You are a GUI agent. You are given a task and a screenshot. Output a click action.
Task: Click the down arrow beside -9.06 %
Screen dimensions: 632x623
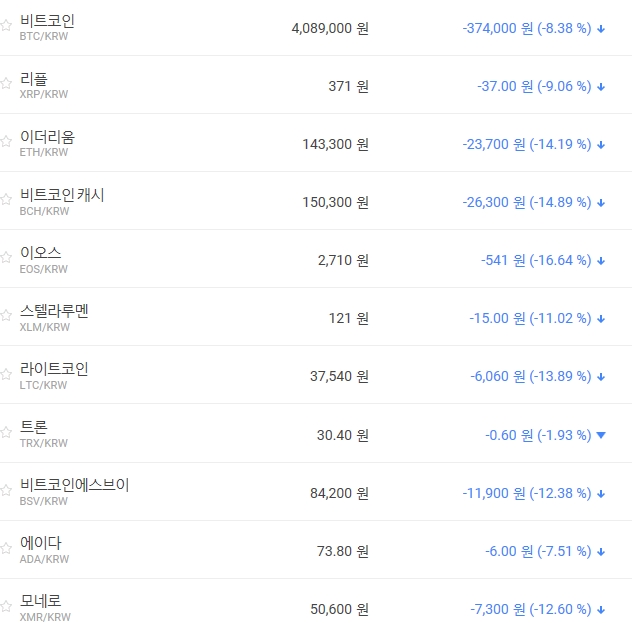(601, 87)
